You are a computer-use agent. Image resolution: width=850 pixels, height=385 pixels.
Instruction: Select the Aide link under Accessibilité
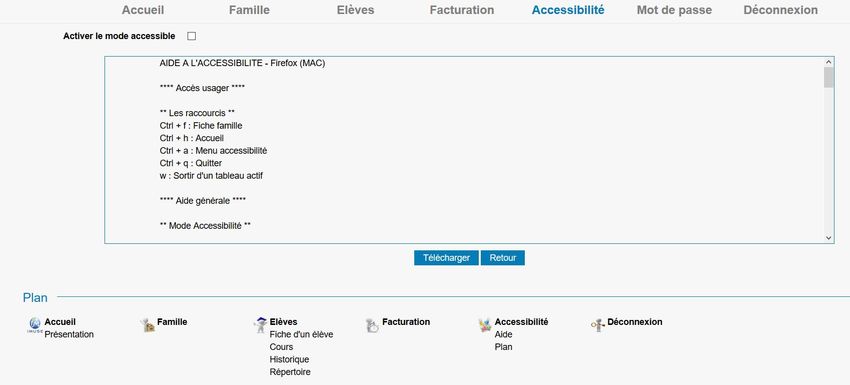point(504,335)
